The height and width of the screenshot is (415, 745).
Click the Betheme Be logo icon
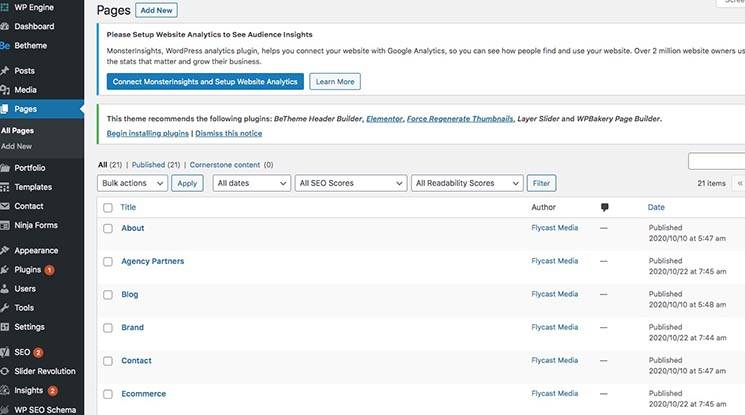click(5, 46)
